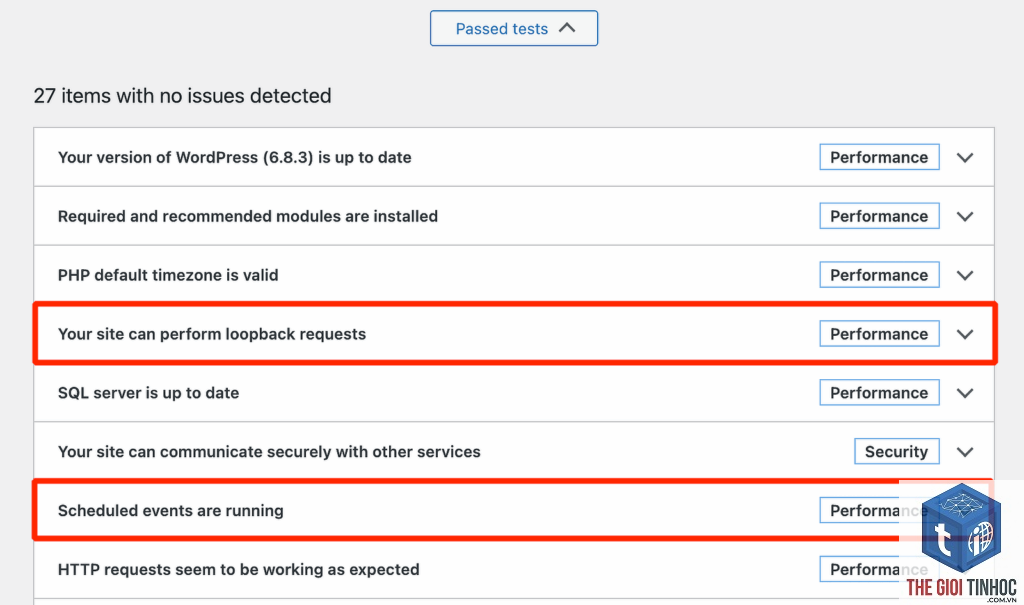Click 'Your site can perform loopback requests'
The image size is (1024, 605).
click(212, 334)
